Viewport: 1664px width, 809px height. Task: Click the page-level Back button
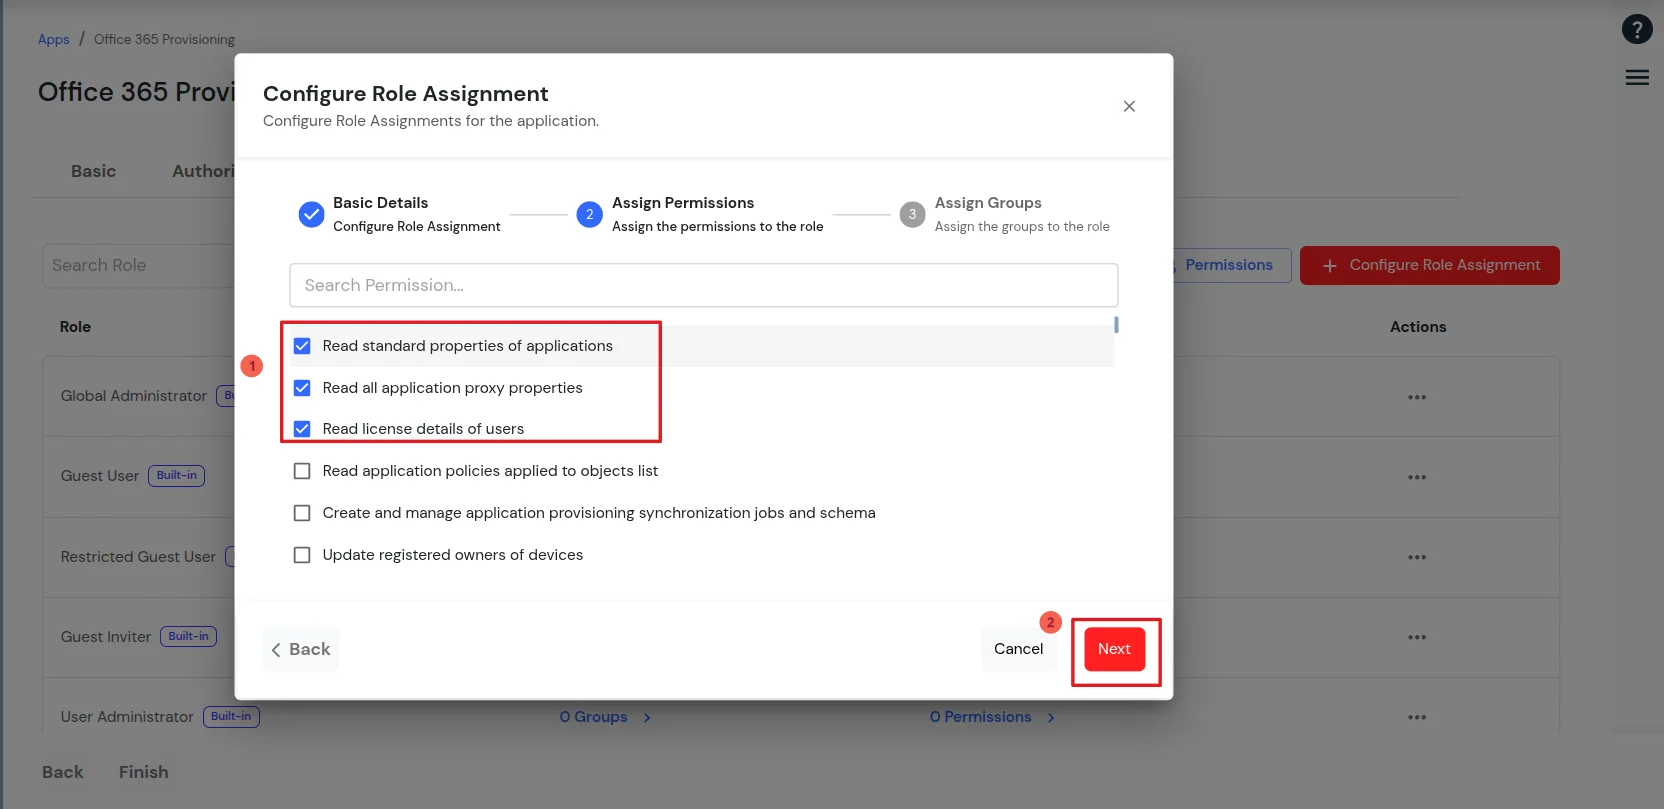63,772
